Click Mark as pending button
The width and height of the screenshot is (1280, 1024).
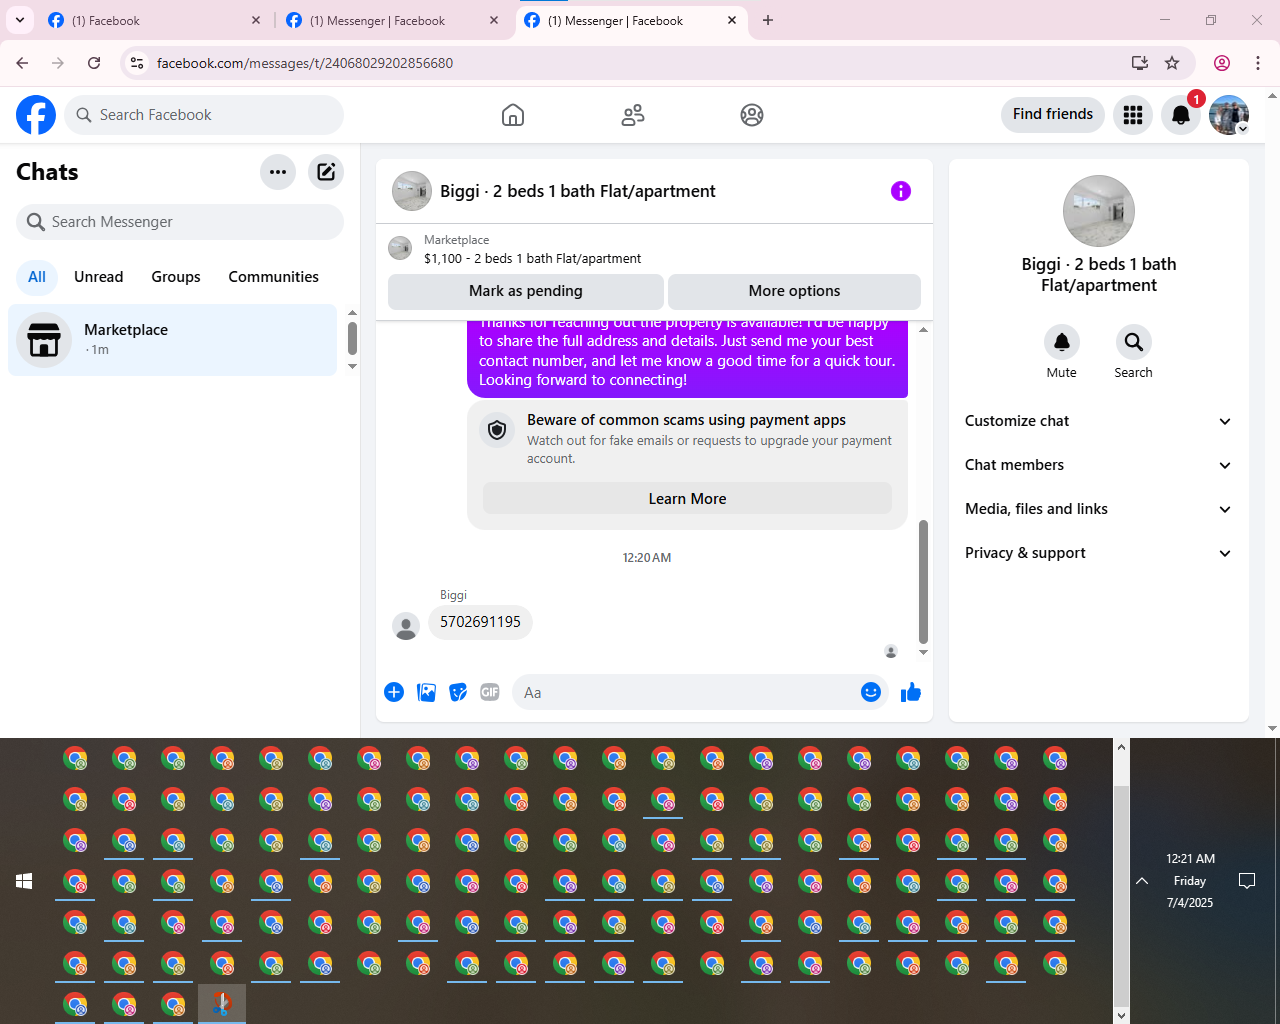tap(526, 291)
